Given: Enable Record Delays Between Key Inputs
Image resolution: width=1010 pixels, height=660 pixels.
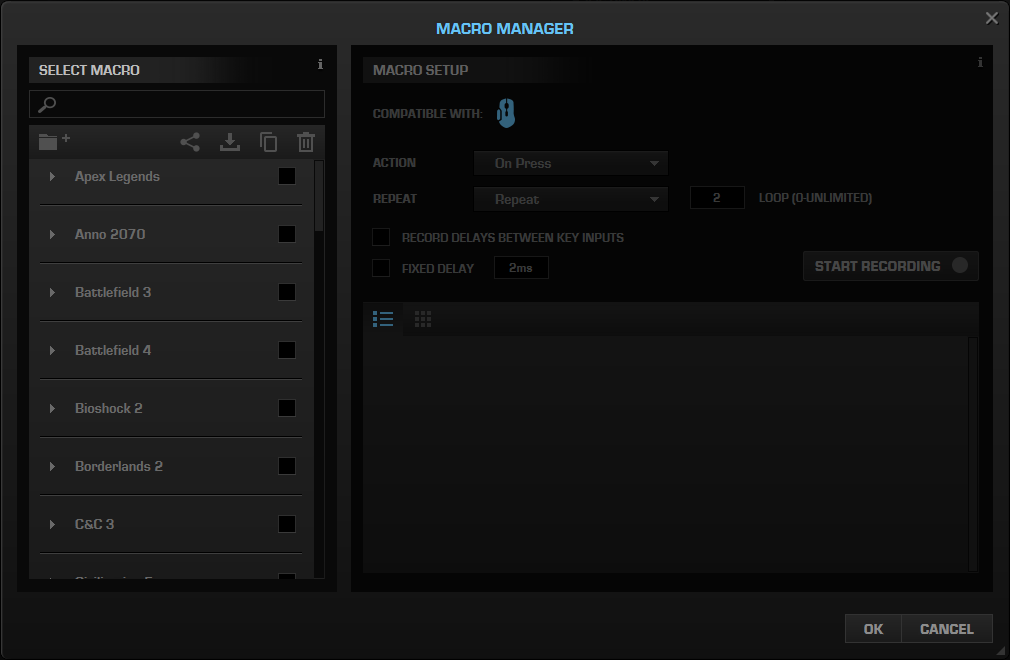Looking at the screenshot, I should pos(381,237).
